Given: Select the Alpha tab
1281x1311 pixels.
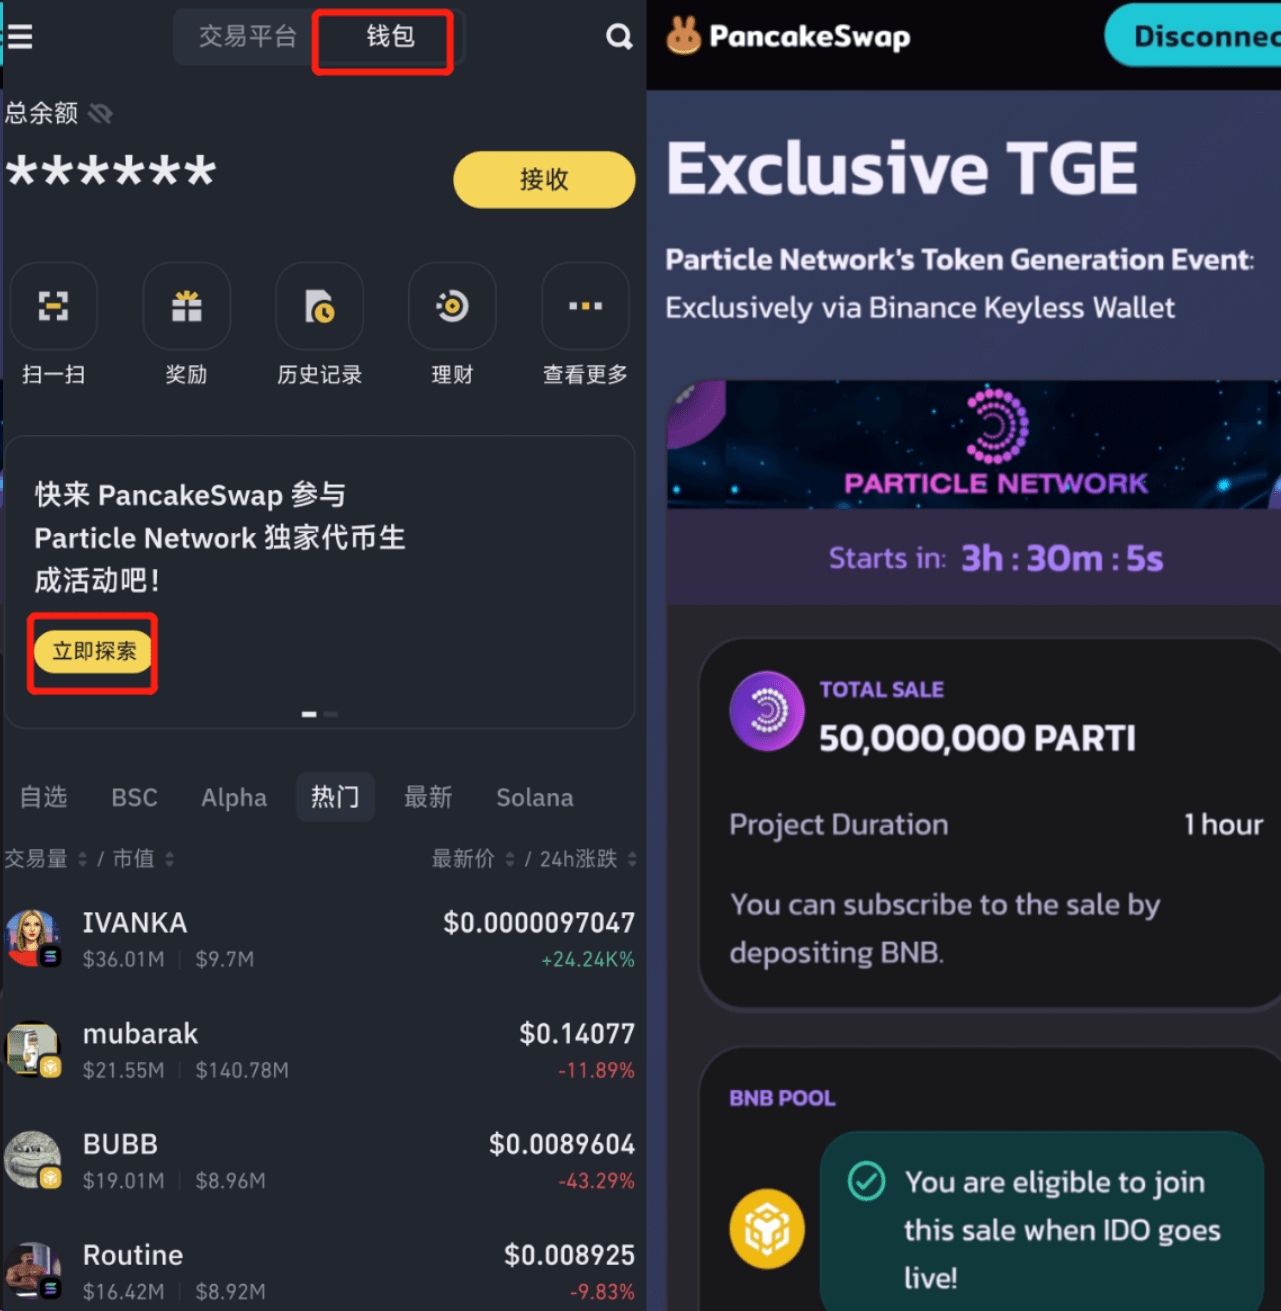Looking at the screenshot, I should tap(234, 798).
